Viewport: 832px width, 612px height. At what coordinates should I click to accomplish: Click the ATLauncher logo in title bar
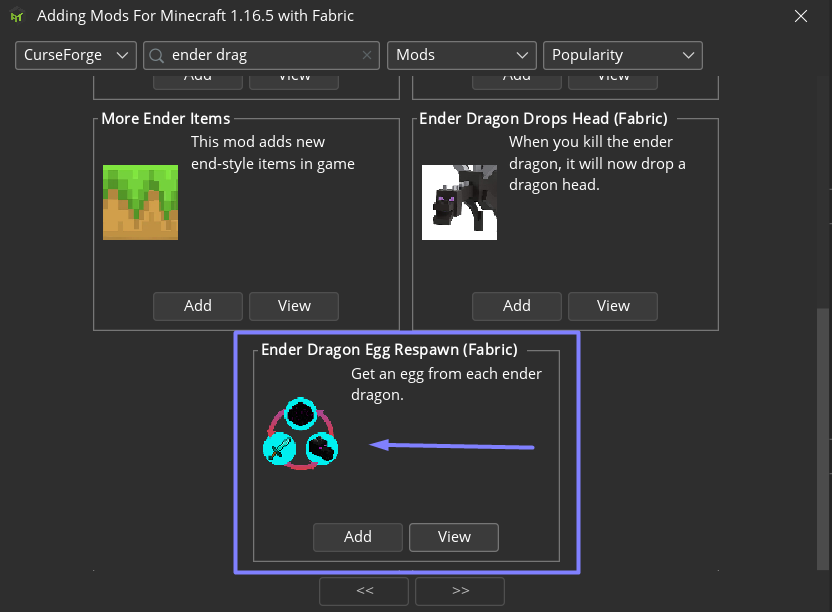pos(17,16)
